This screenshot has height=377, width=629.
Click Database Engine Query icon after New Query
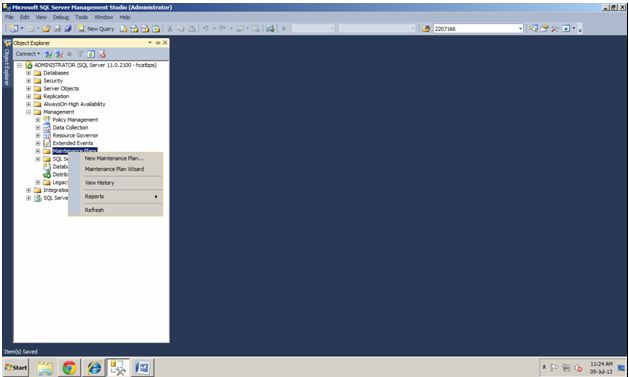[x=124, y=28]
